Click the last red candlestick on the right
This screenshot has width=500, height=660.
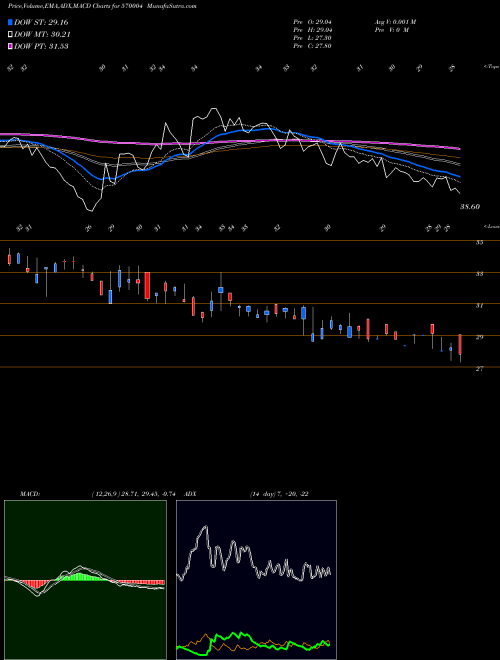460,345
